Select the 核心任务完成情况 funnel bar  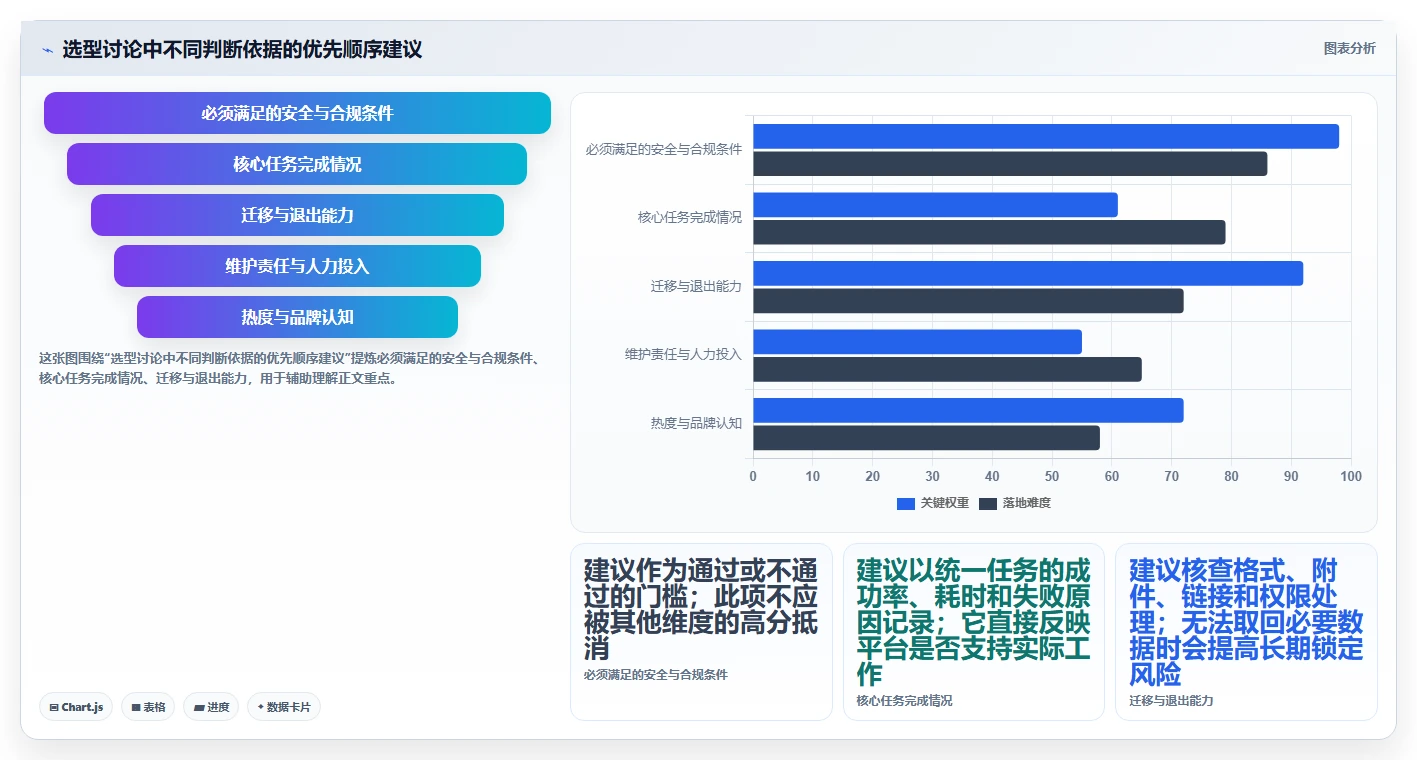pos(297,164)
